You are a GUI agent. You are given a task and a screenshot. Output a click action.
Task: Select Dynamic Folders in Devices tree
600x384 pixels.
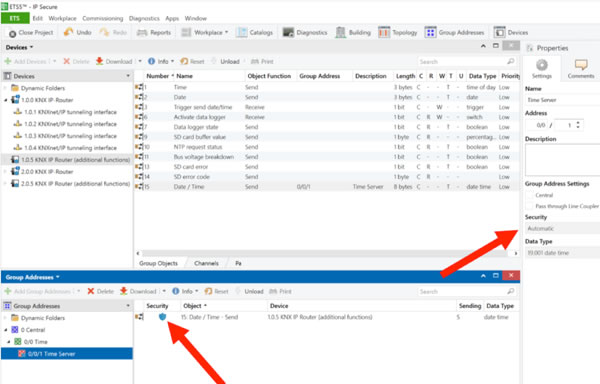42,88
